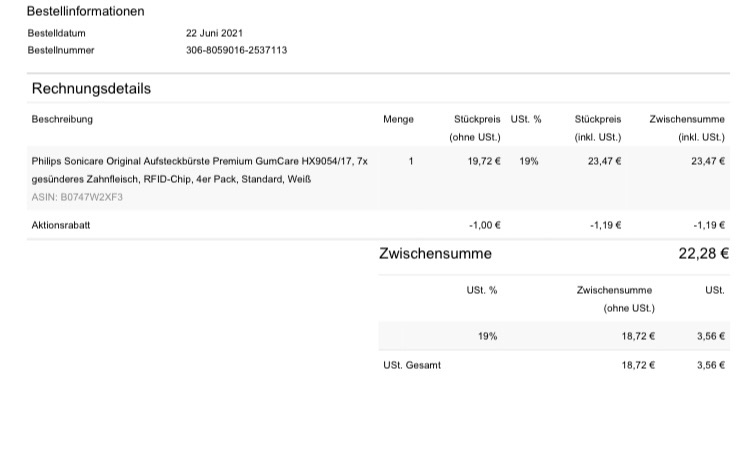Click the order number 306-8059016-2537113
Viewport: 753px width, 461px height.
point(236,50)
